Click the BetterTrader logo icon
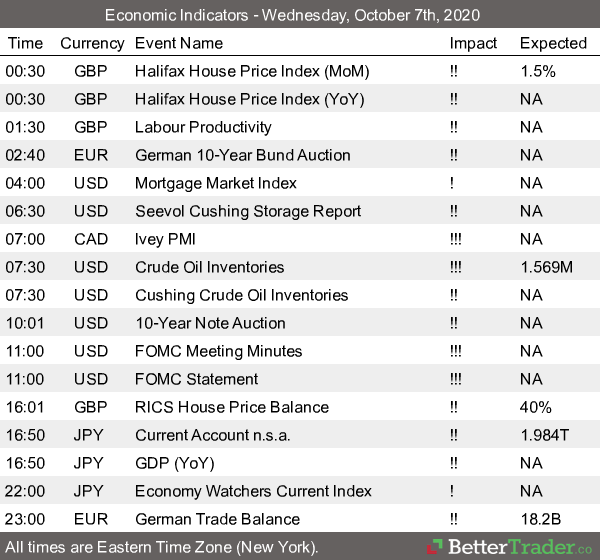This screenshot has width=600, height=560. 435,547
